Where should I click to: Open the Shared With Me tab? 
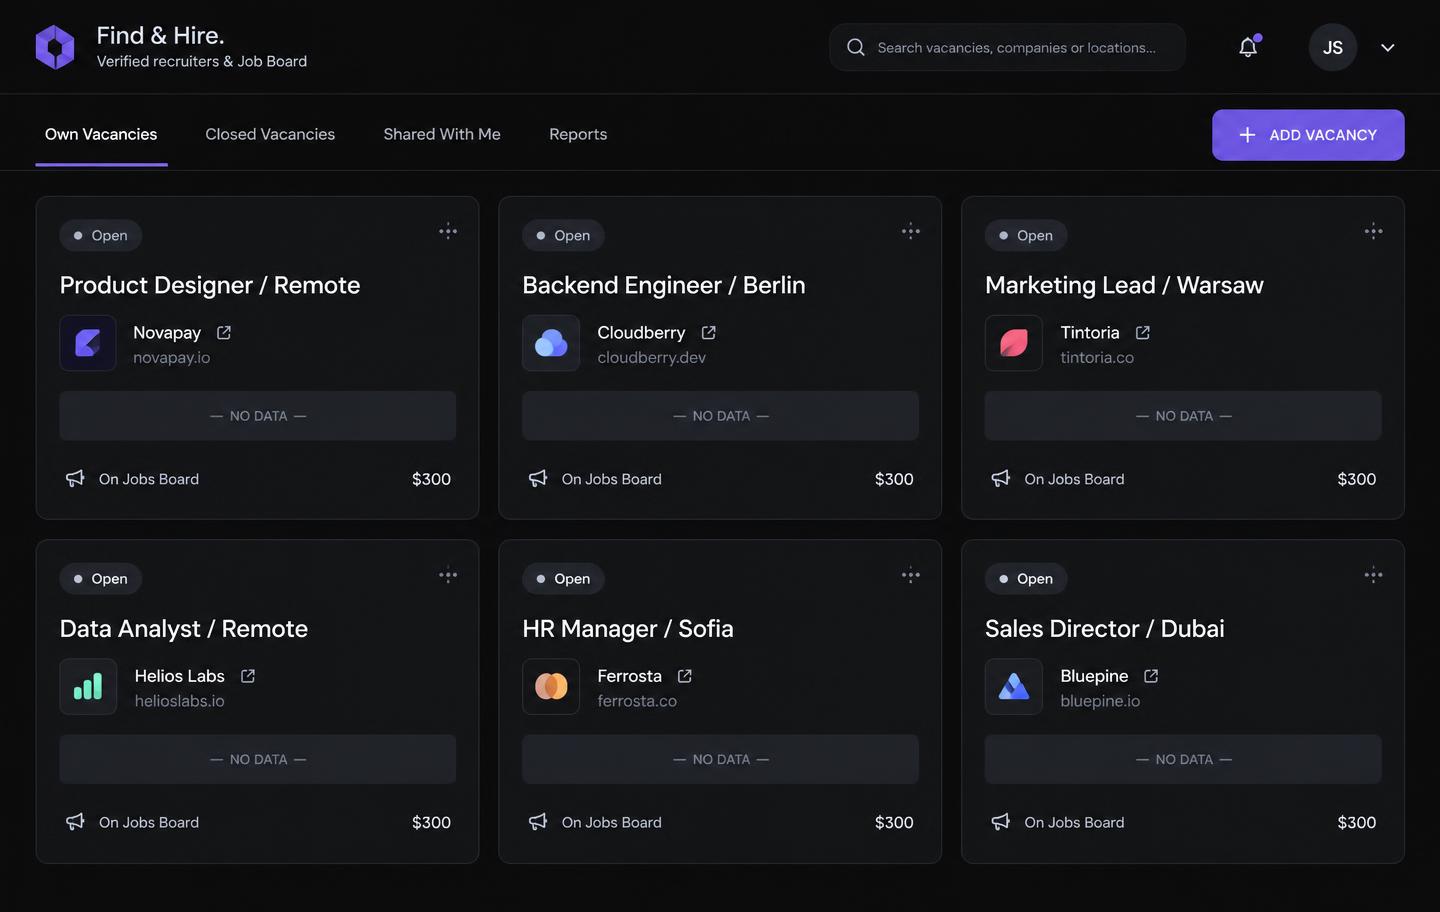tap(442, 134)
